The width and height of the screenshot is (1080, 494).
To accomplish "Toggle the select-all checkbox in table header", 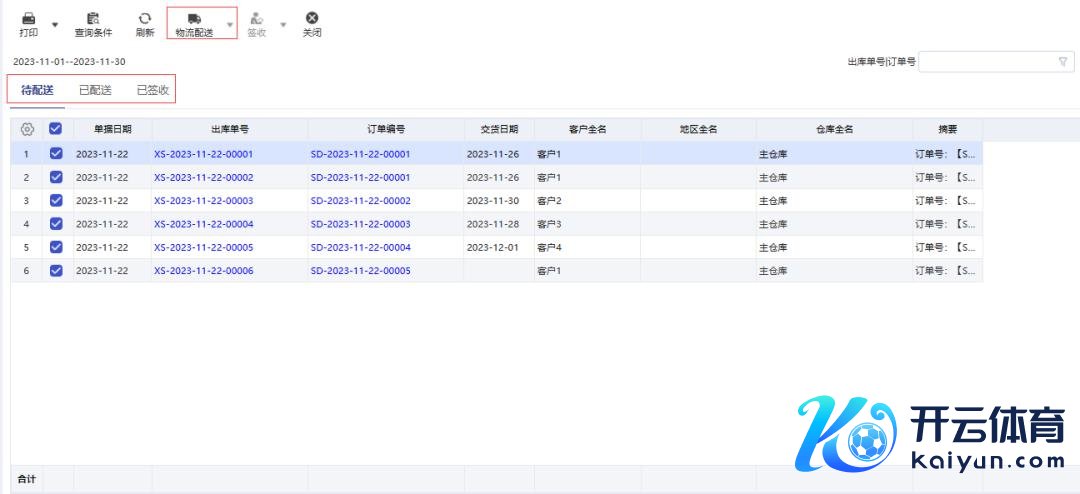I will (56, 129).
